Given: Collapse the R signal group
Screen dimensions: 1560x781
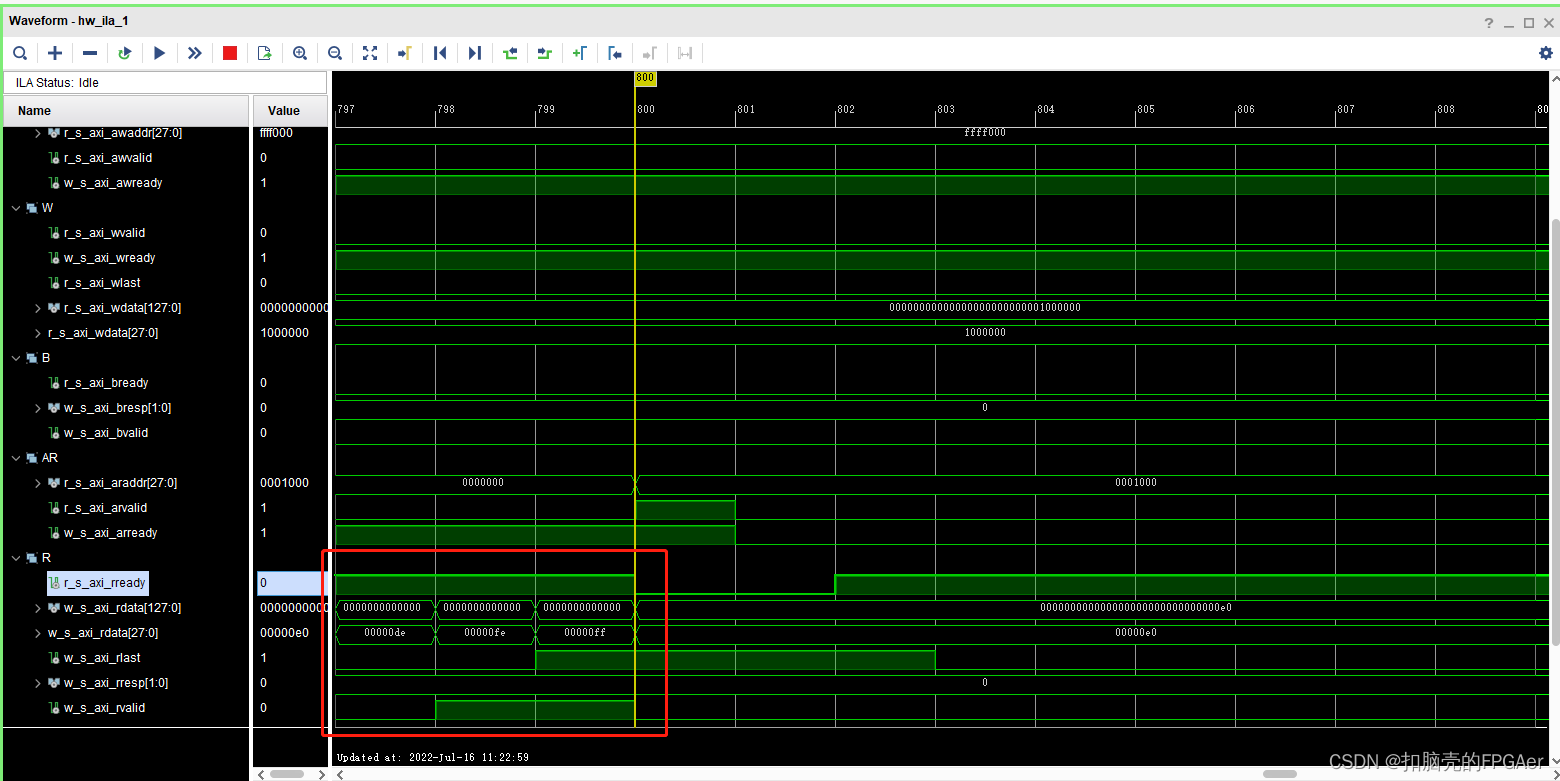Looking at the screenshot, I should (x=16, y=557).
